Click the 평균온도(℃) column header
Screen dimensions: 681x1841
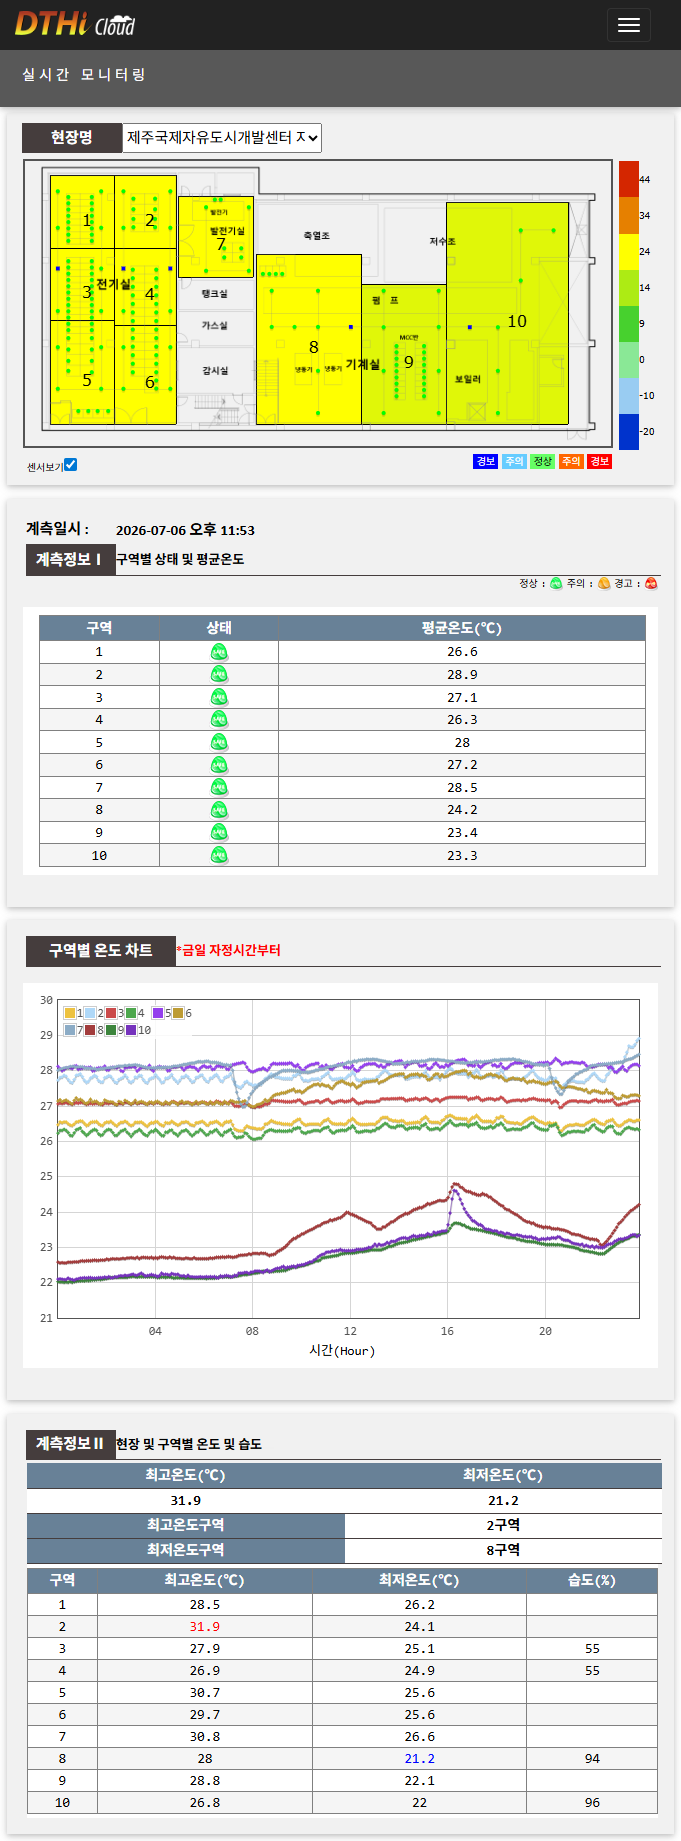pos(462,628)
